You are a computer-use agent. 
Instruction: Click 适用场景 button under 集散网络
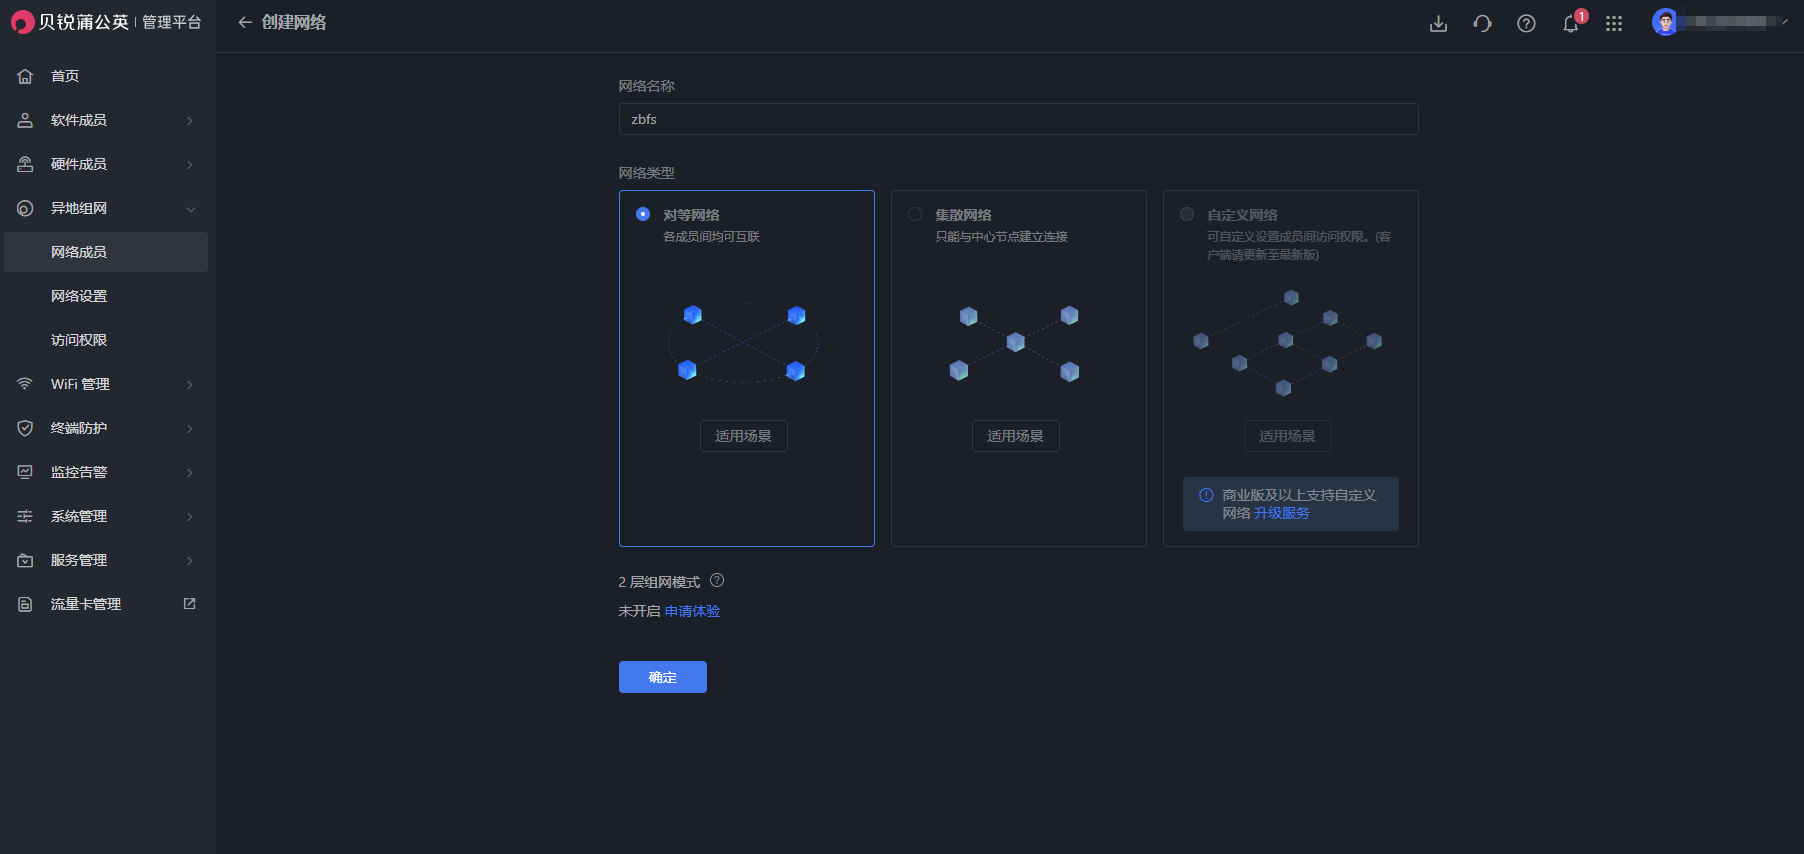click(x=1015, y=436)
